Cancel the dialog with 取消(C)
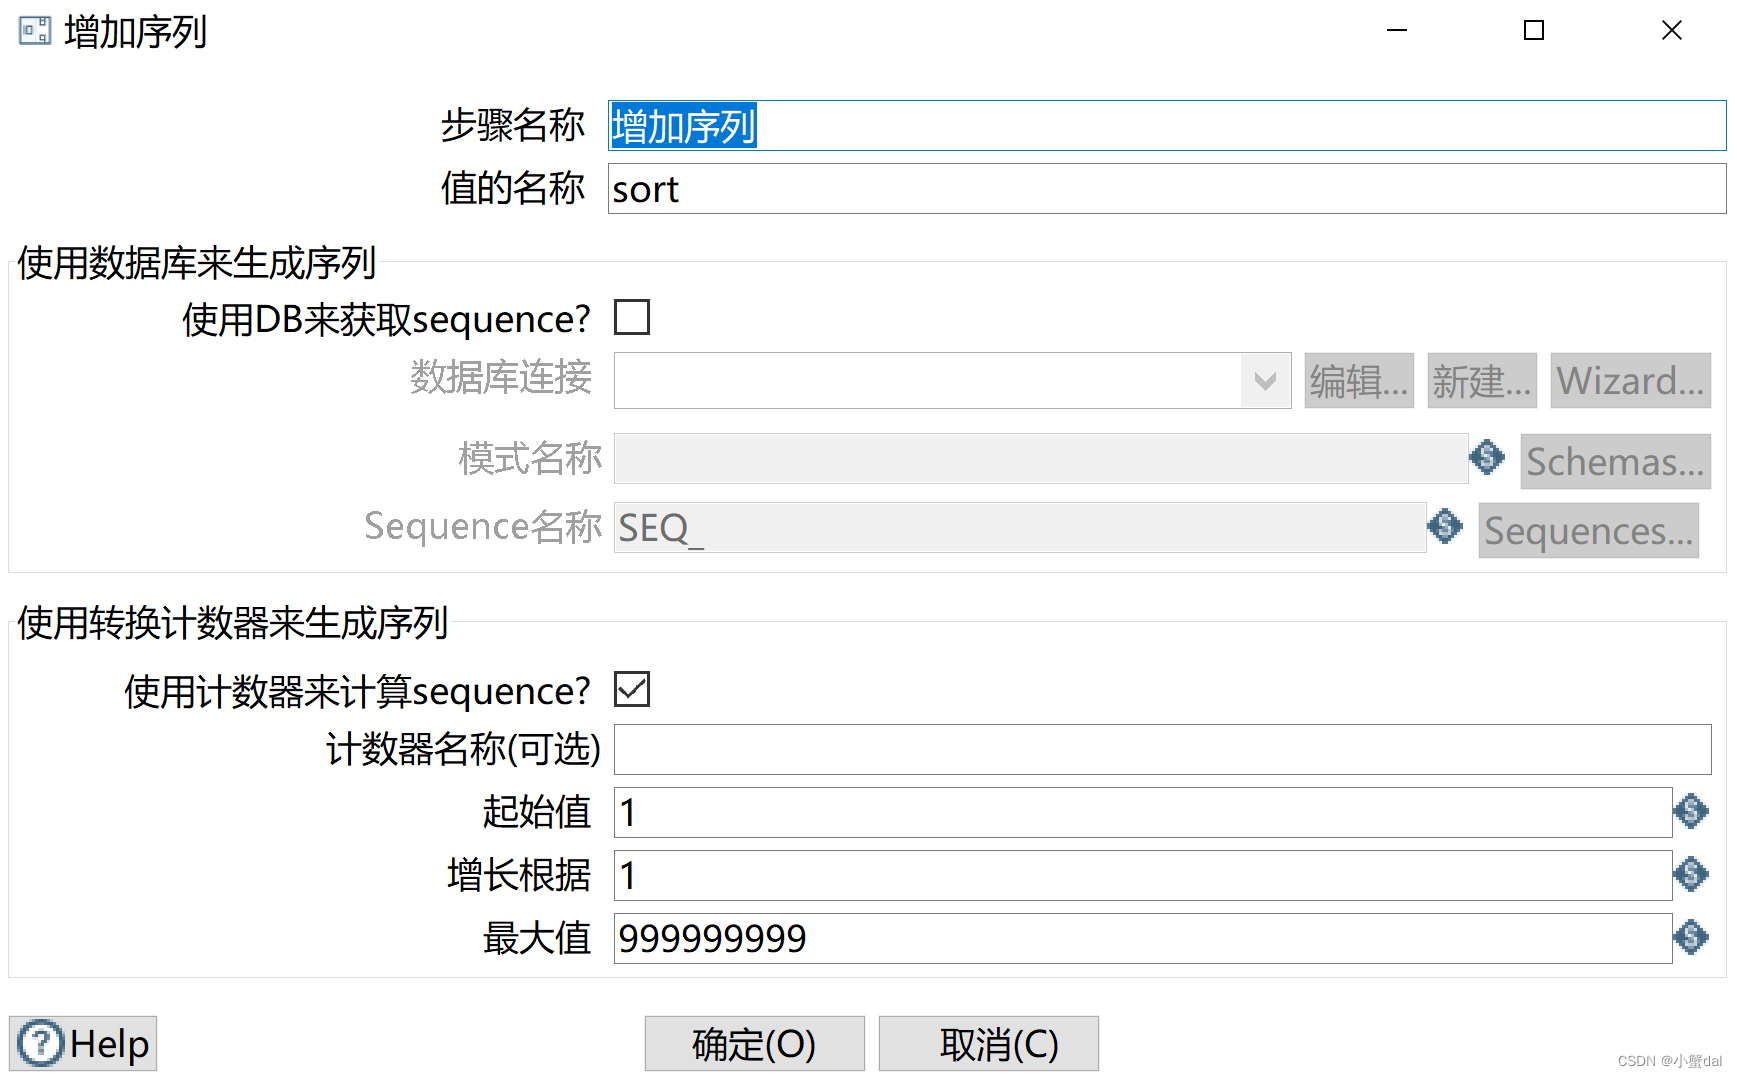 (x=989, y=1044)
